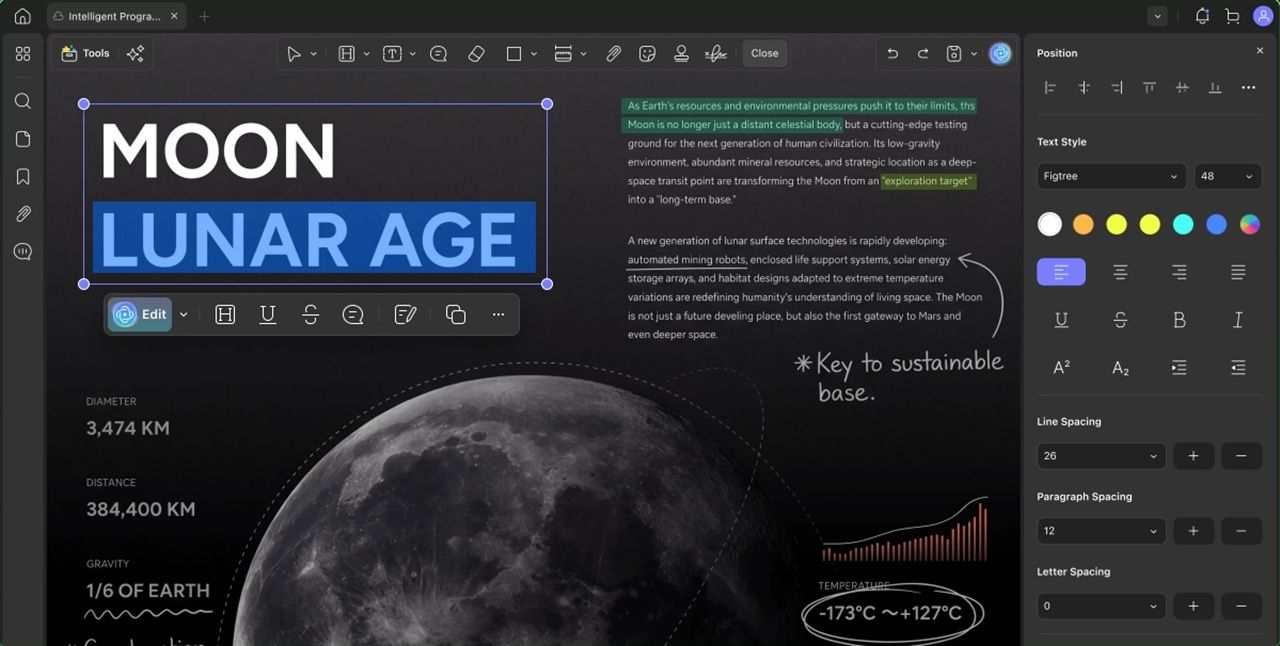
Task: Select the text box tool
Action: [x=393, y=54]
